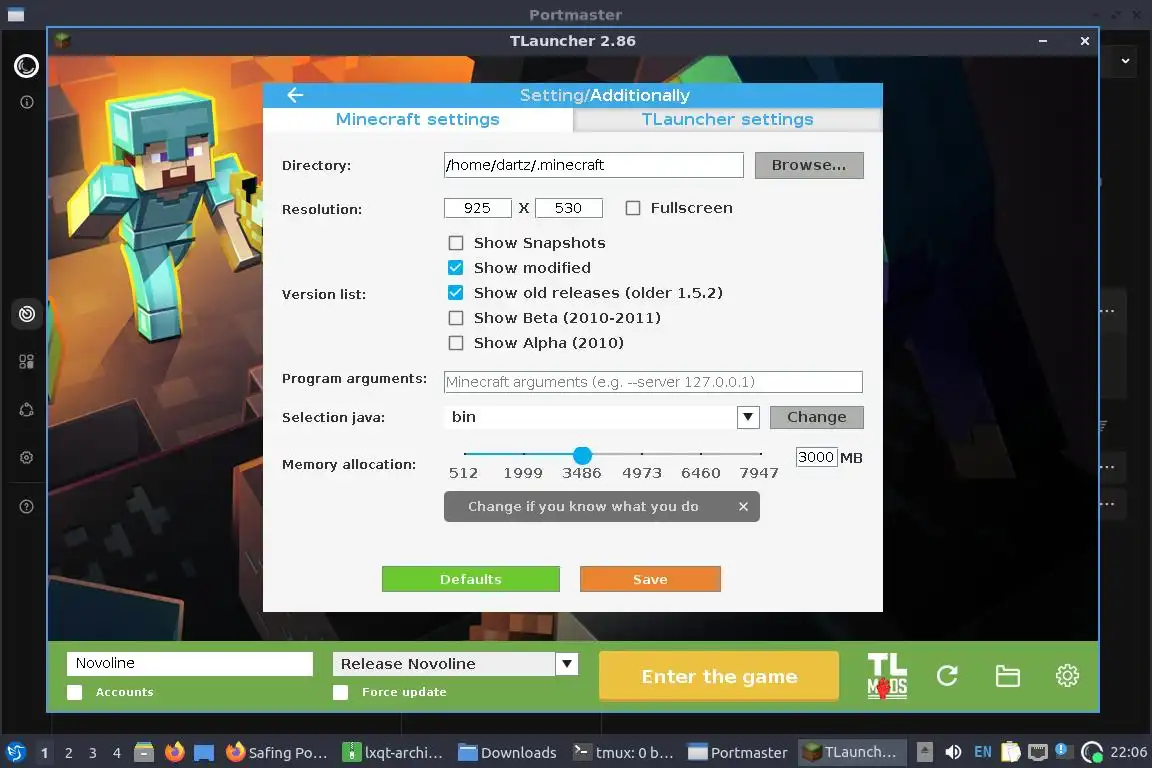Screen dimensions: 1152x768
Task: Open TLauncher settings gear icon
Action: [x=1067, y=675]
